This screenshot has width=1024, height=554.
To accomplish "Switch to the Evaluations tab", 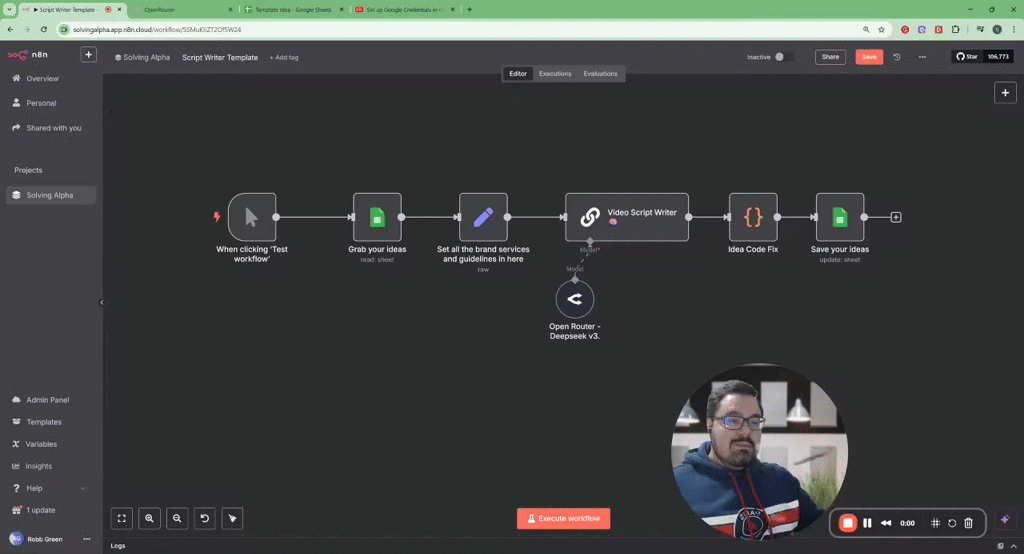I will tap(600, 74).
